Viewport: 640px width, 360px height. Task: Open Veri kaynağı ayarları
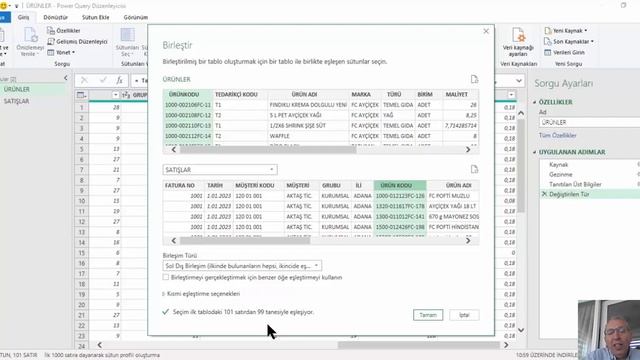[x=518, y=42]
